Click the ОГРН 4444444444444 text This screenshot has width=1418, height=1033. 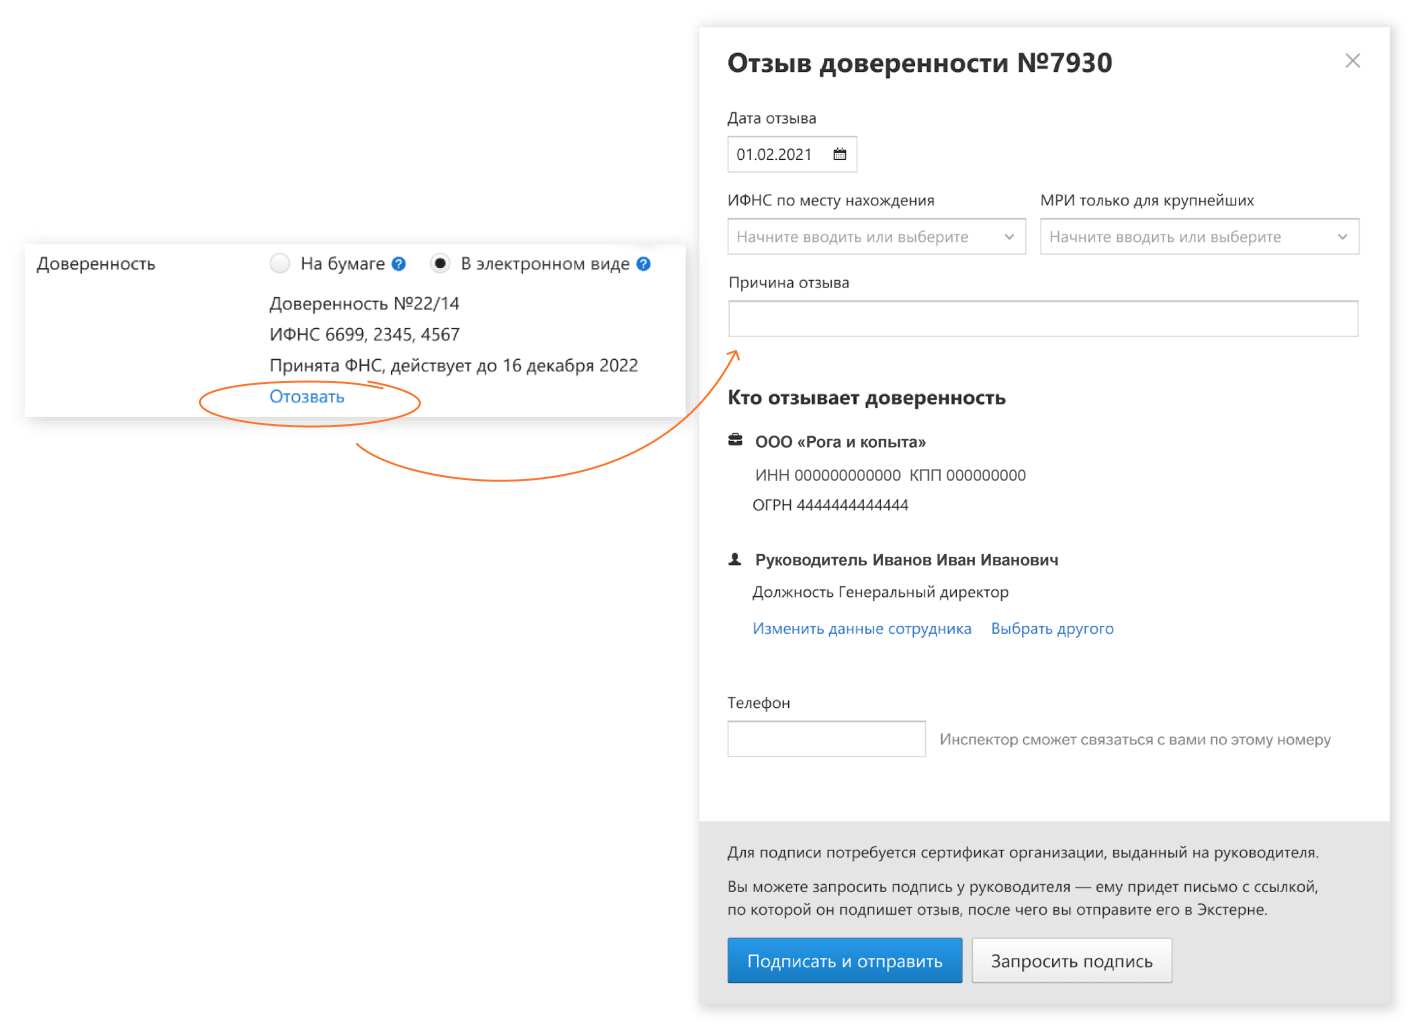830,505
